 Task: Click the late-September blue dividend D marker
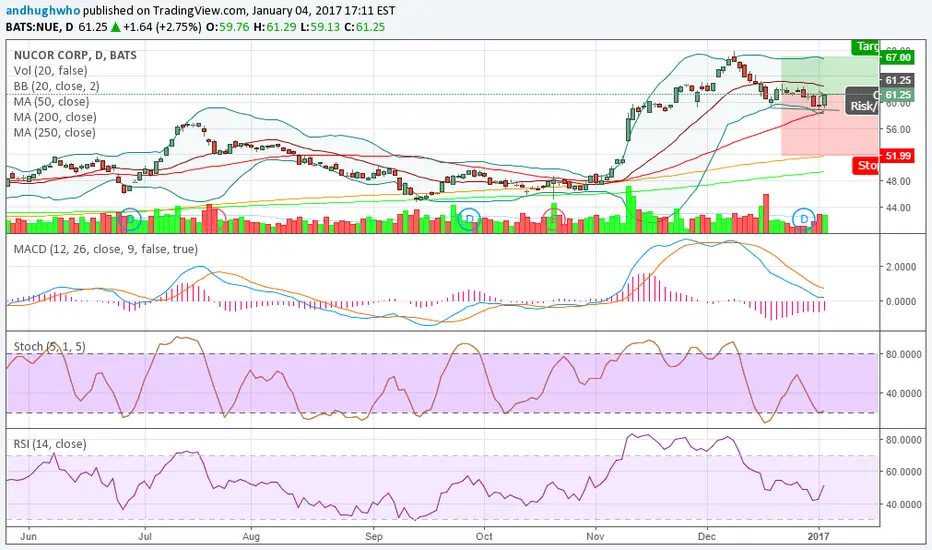pyautogui.click(x=470, y=219)
